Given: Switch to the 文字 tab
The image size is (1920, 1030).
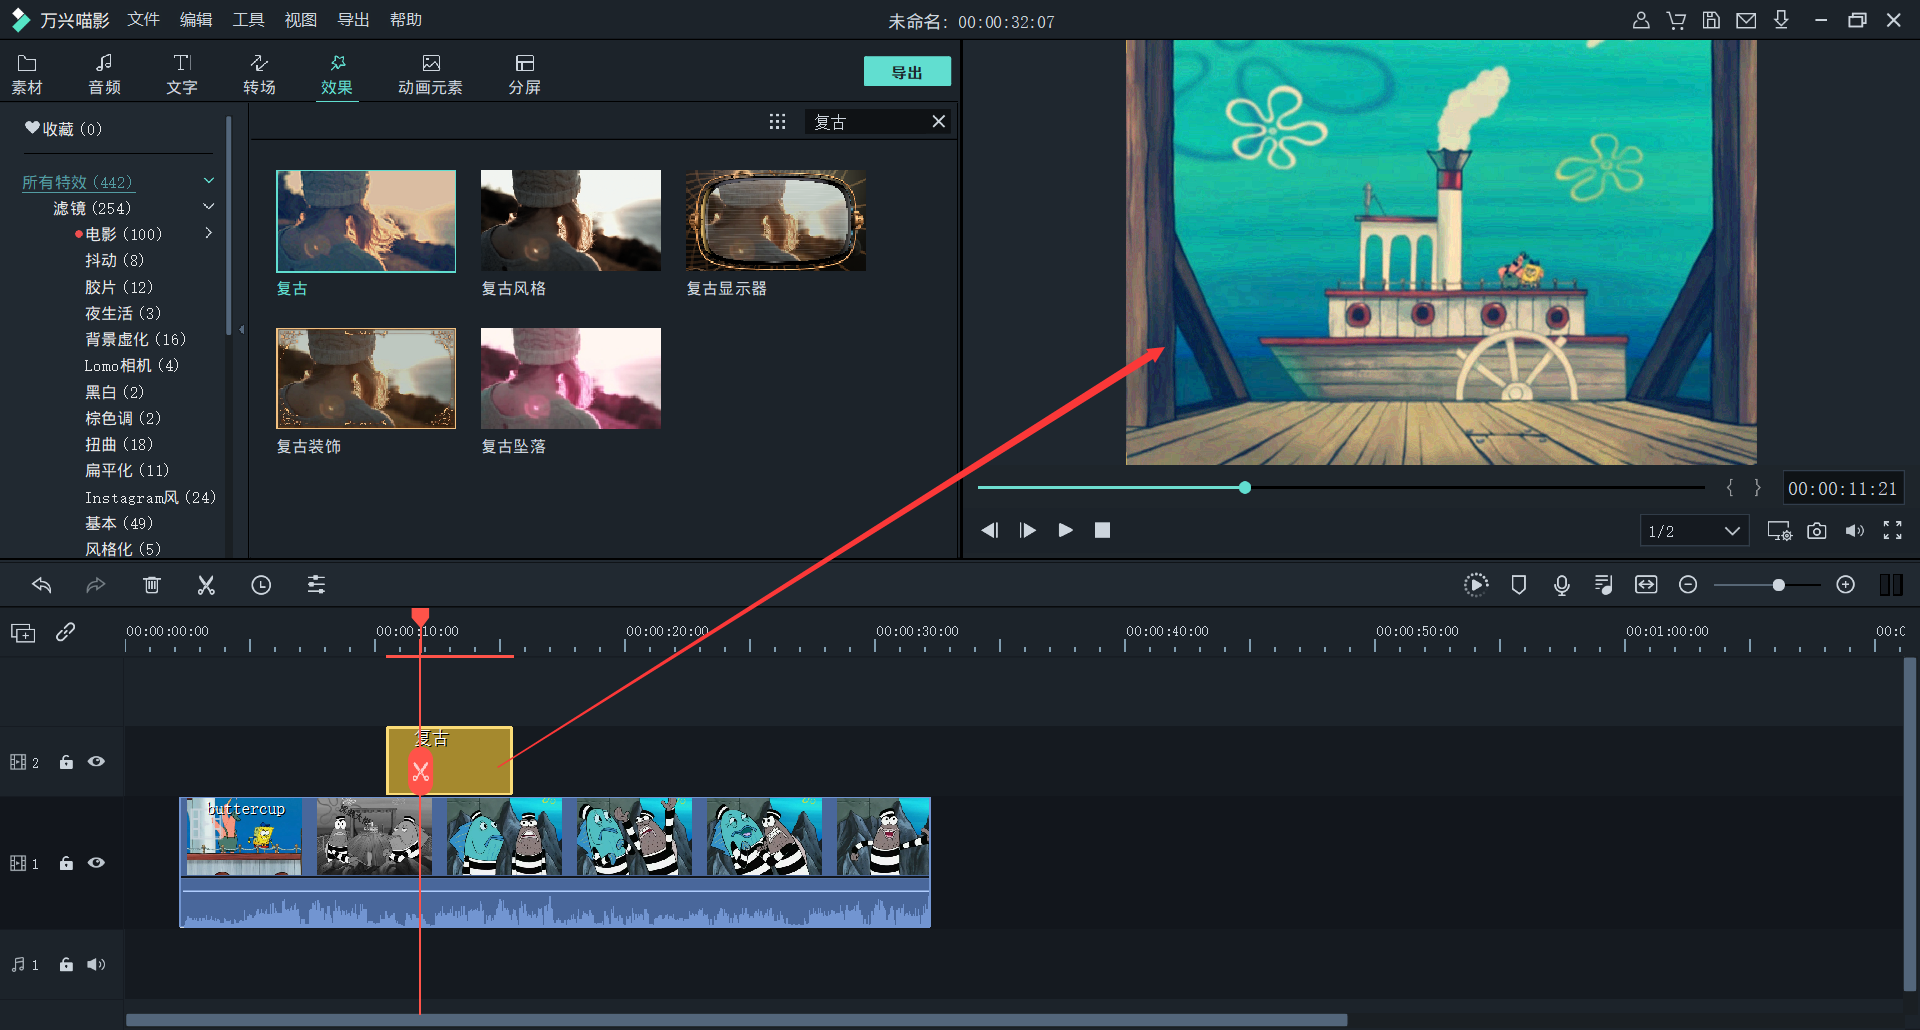Looking at the screenshot, I should (x=182, y=75).
